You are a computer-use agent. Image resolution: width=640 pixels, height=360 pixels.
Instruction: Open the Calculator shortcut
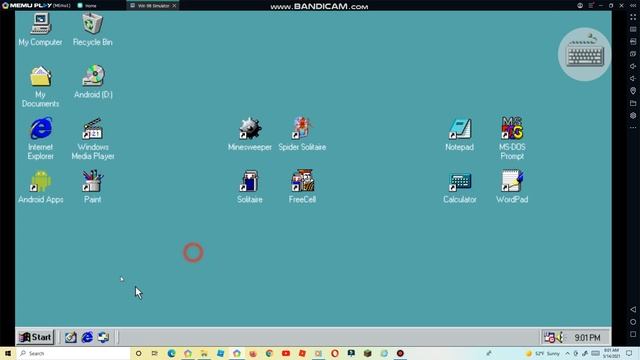coord(460,187)
